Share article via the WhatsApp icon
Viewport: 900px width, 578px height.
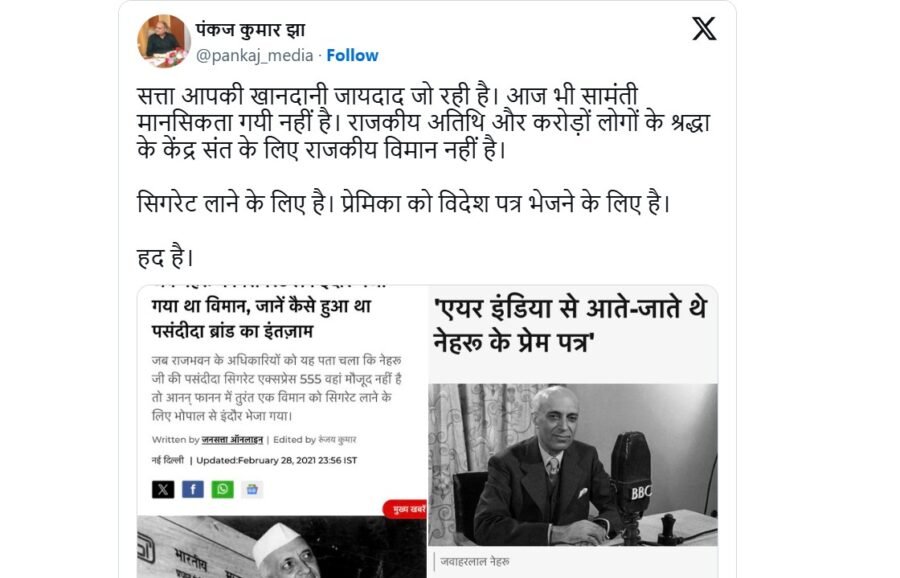click(223, 489)
